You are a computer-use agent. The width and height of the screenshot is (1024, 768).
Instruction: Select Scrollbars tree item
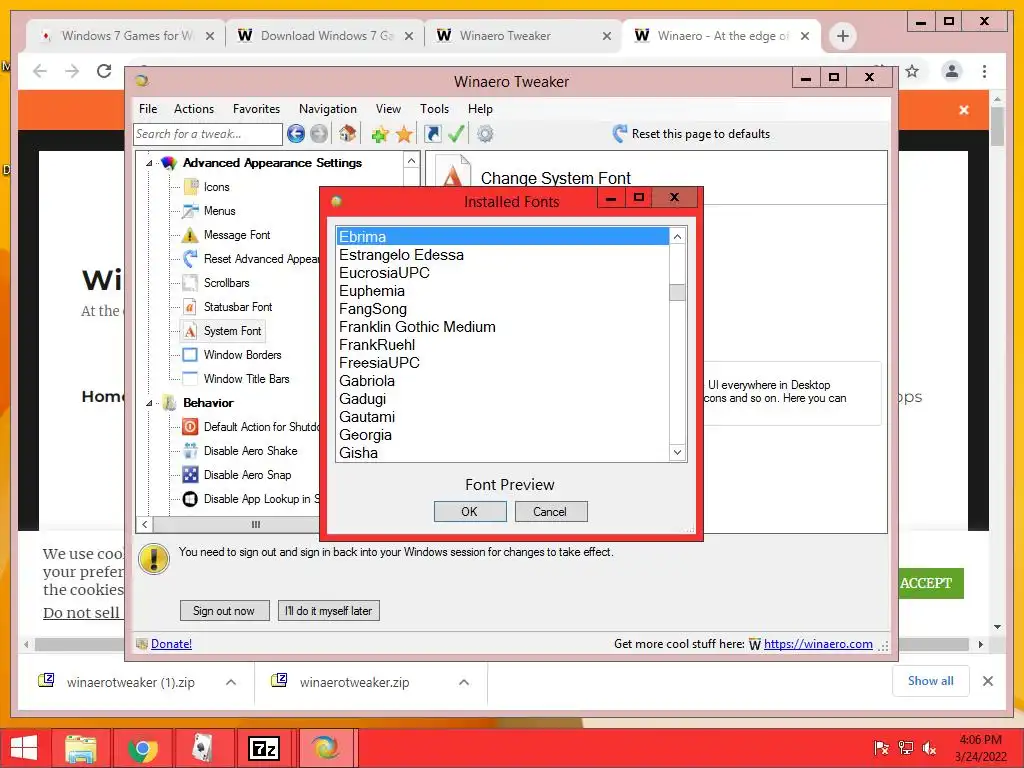pos(226,283)
